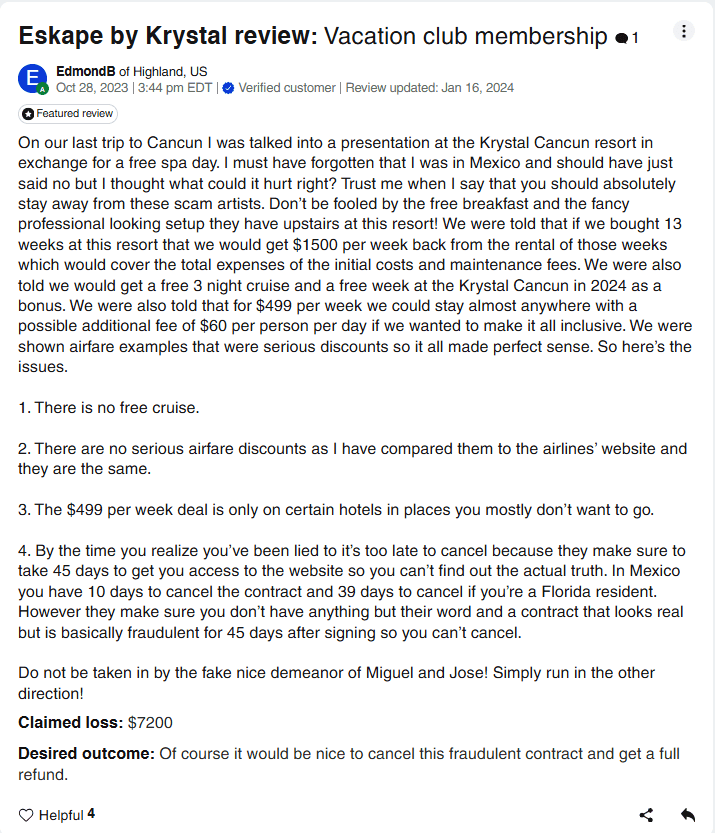Click the star in the Featured review badge
The height and width of the screenshot is (833, 715).
[28, 114]
